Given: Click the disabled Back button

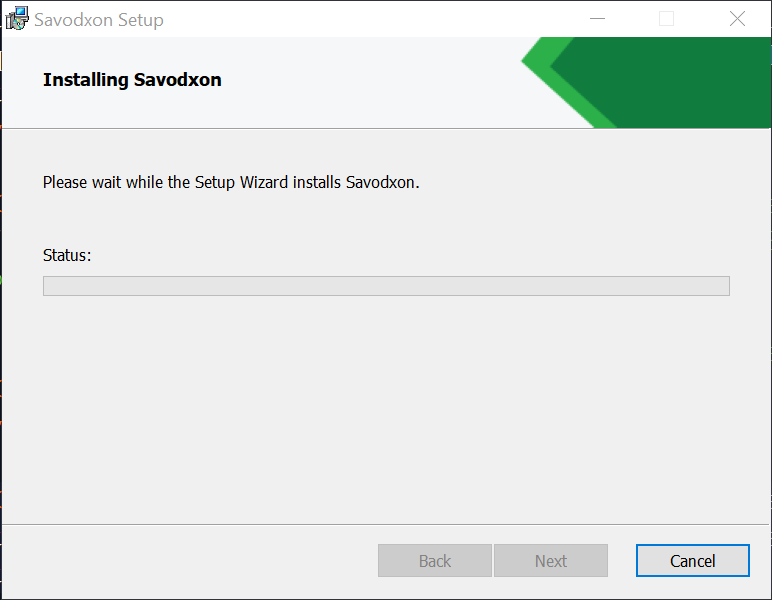Looking at the screenshot, I should pos(434,561).
